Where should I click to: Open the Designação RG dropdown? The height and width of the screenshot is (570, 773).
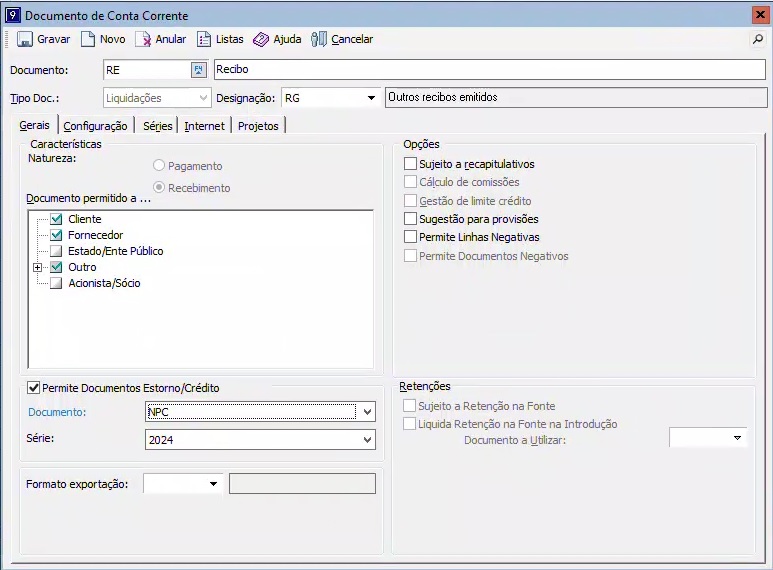(371, 98)
